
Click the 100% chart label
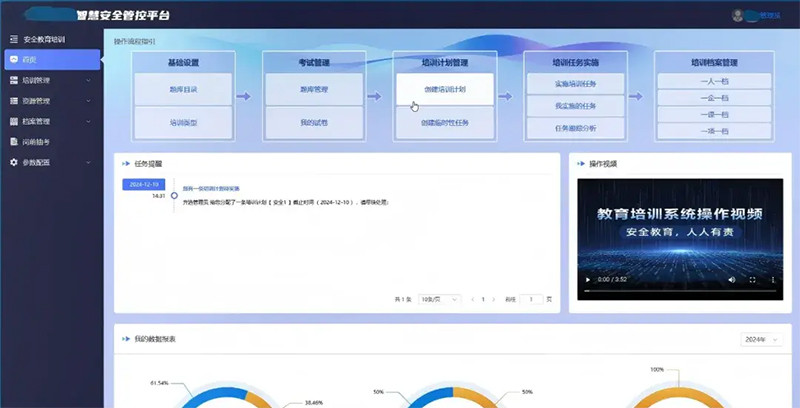(x=657, y=369)
